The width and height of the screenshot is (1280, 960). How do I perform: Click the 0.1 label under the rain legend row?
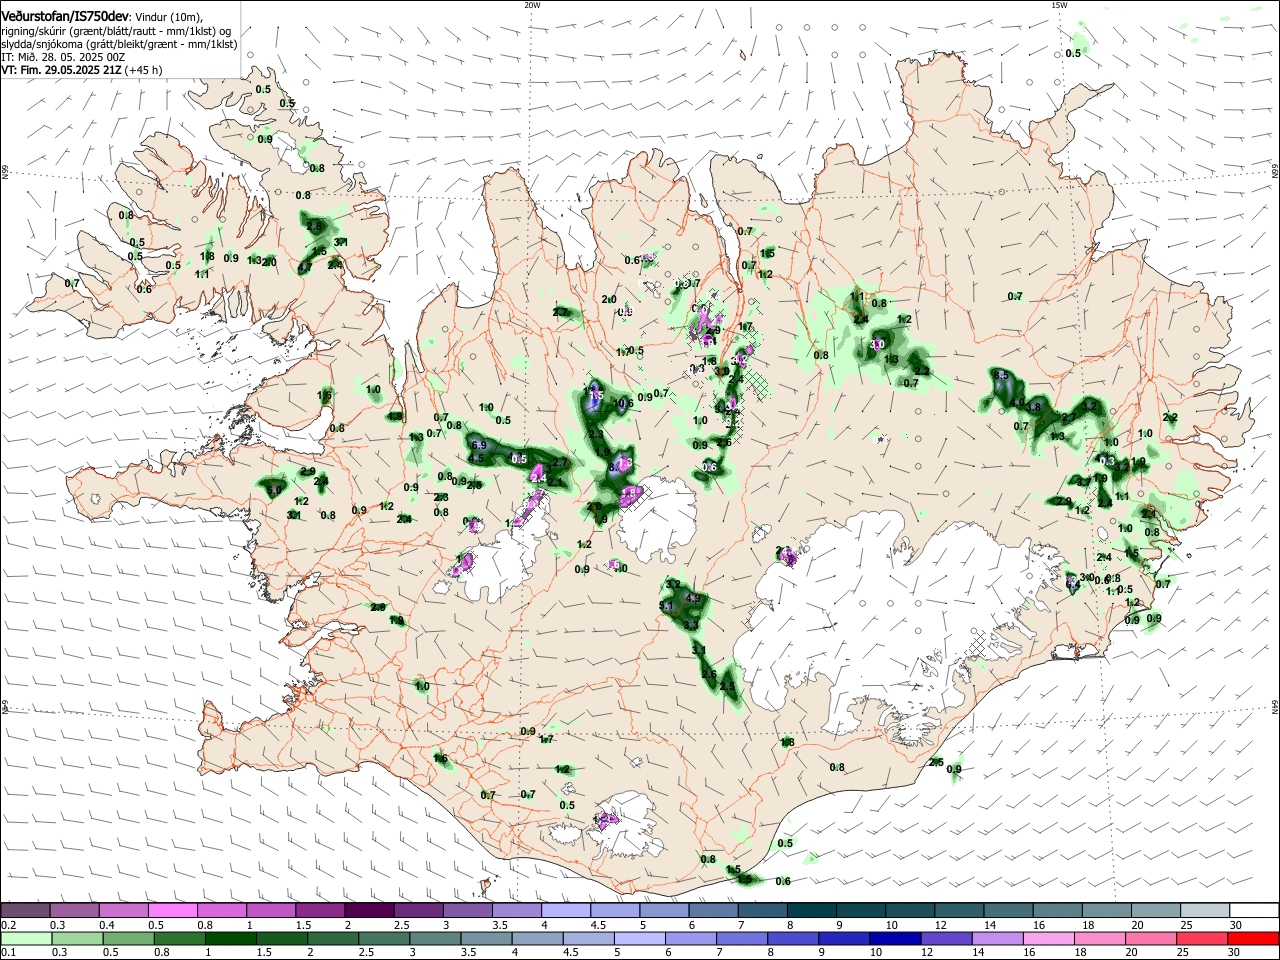tap(7, 952)
